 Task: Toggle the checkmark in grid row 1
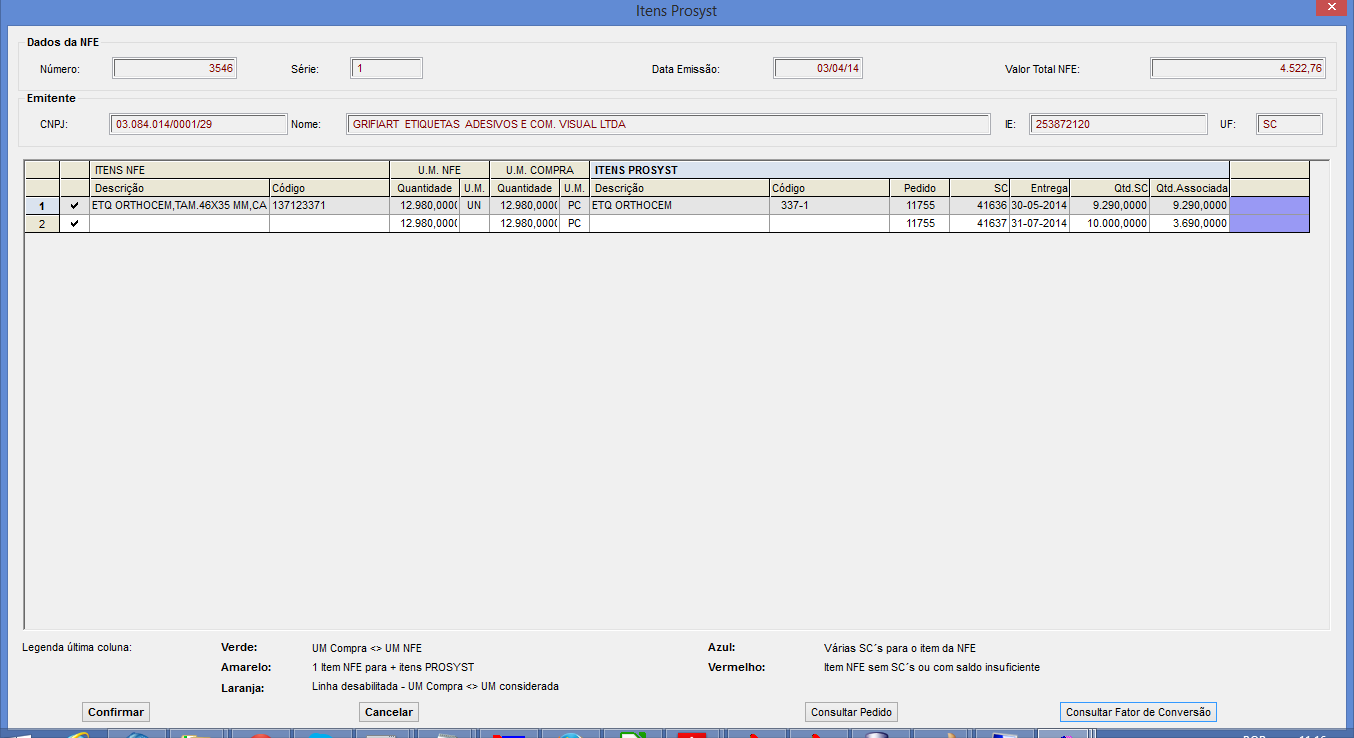(x=74, y=205)
